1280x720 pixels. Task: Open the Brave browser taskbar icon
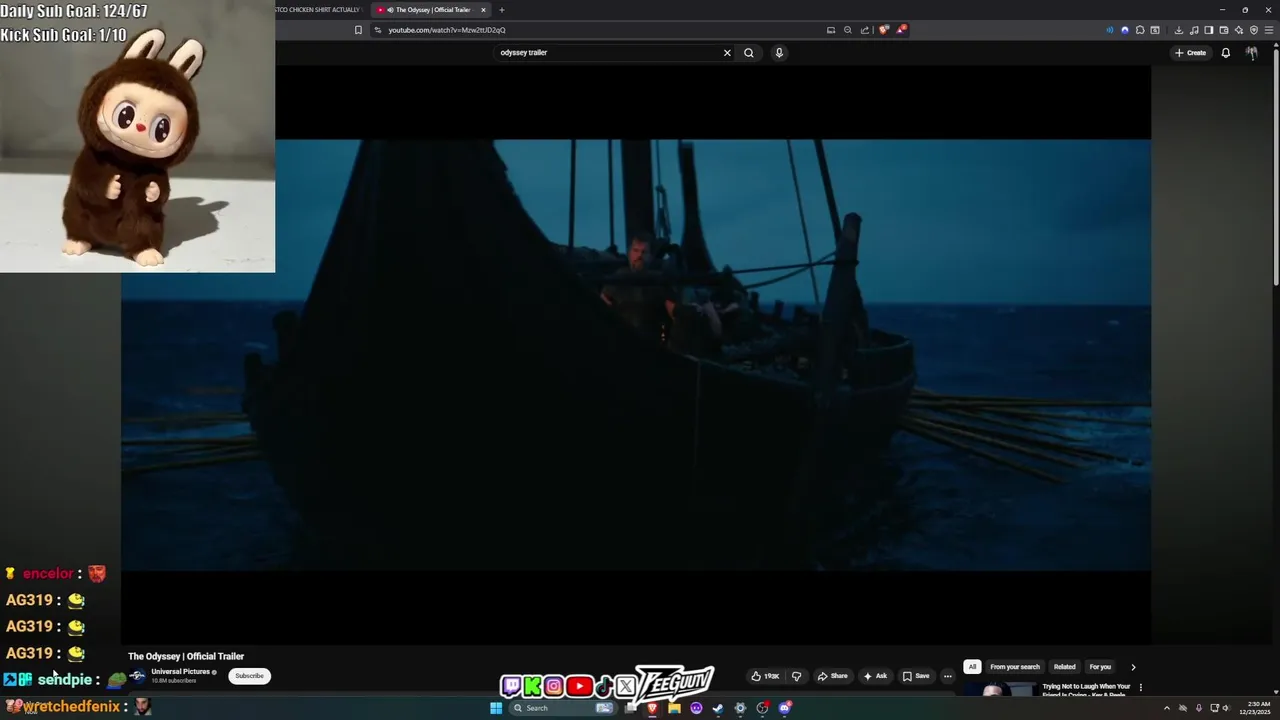[x=652, y=708]
